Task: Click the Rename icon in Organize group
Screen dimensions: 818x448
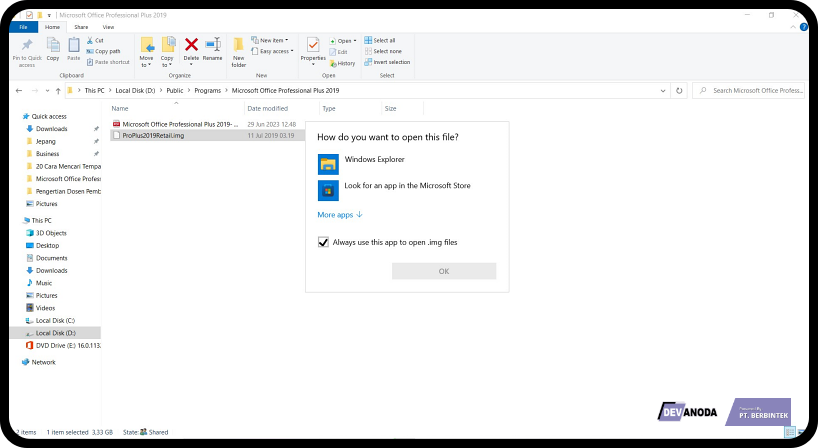Action: pos(212,45)
